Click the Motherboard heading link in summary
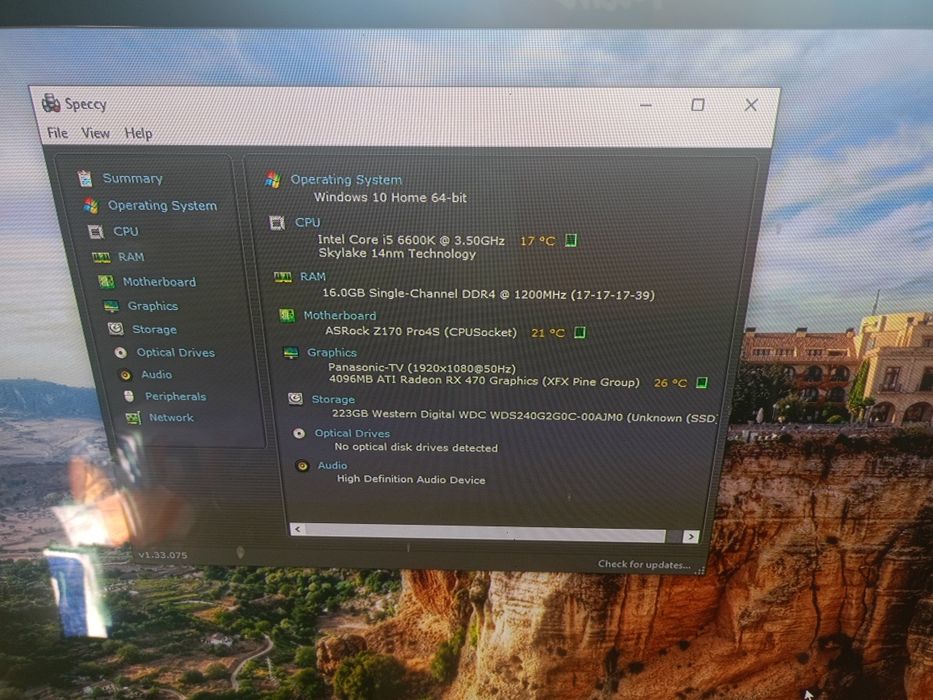This screenshot has width=933, height=700. [339, 315]
